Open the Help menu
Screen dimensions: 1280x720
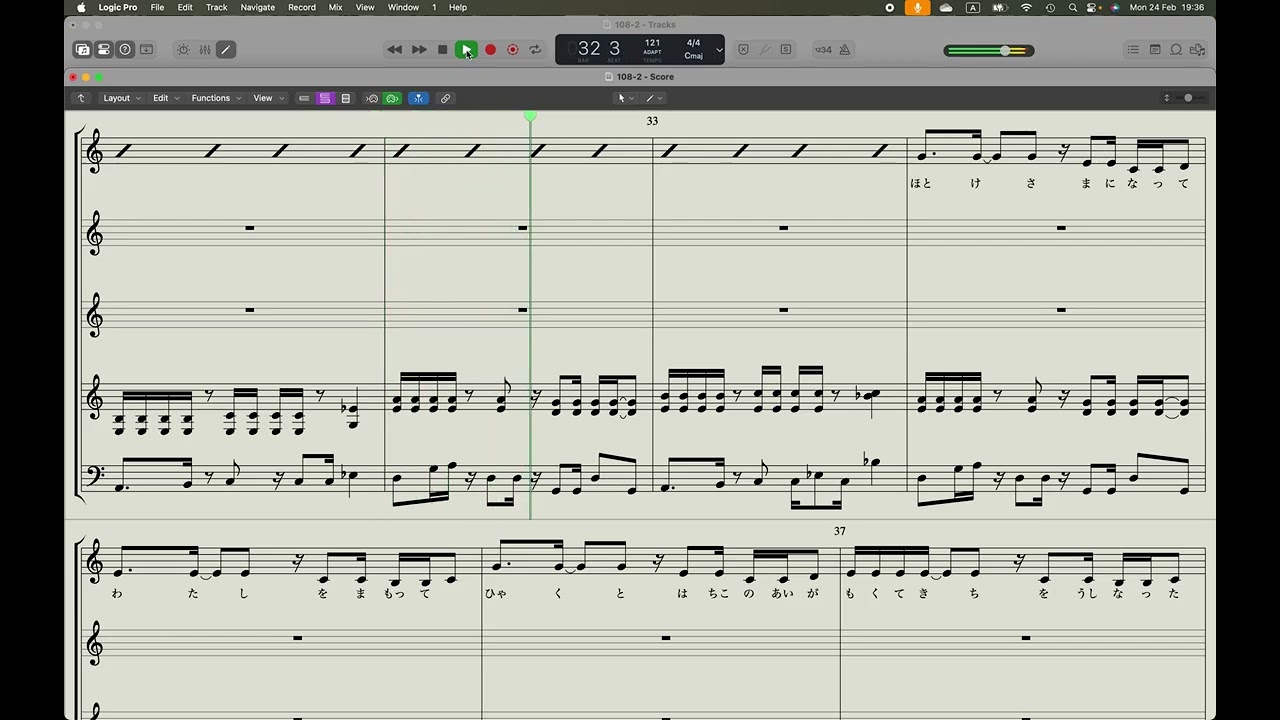pos(457,7)
